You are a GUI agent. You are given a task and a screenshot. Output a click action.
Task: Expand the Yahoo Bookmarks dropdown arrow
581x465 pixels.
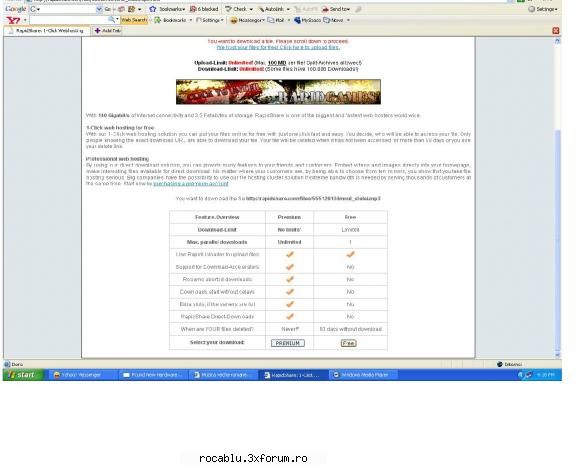point(190,20)
